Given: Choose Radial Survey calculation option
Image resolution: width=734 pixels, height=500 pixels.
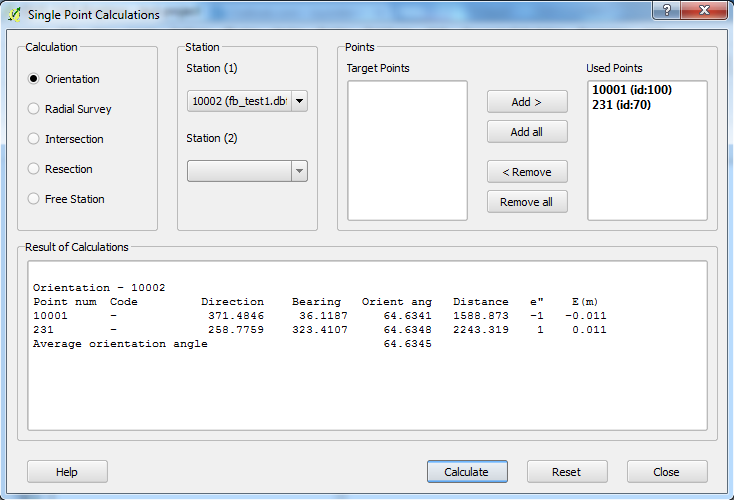Looking at the screenshot, I should click(35, 109).
